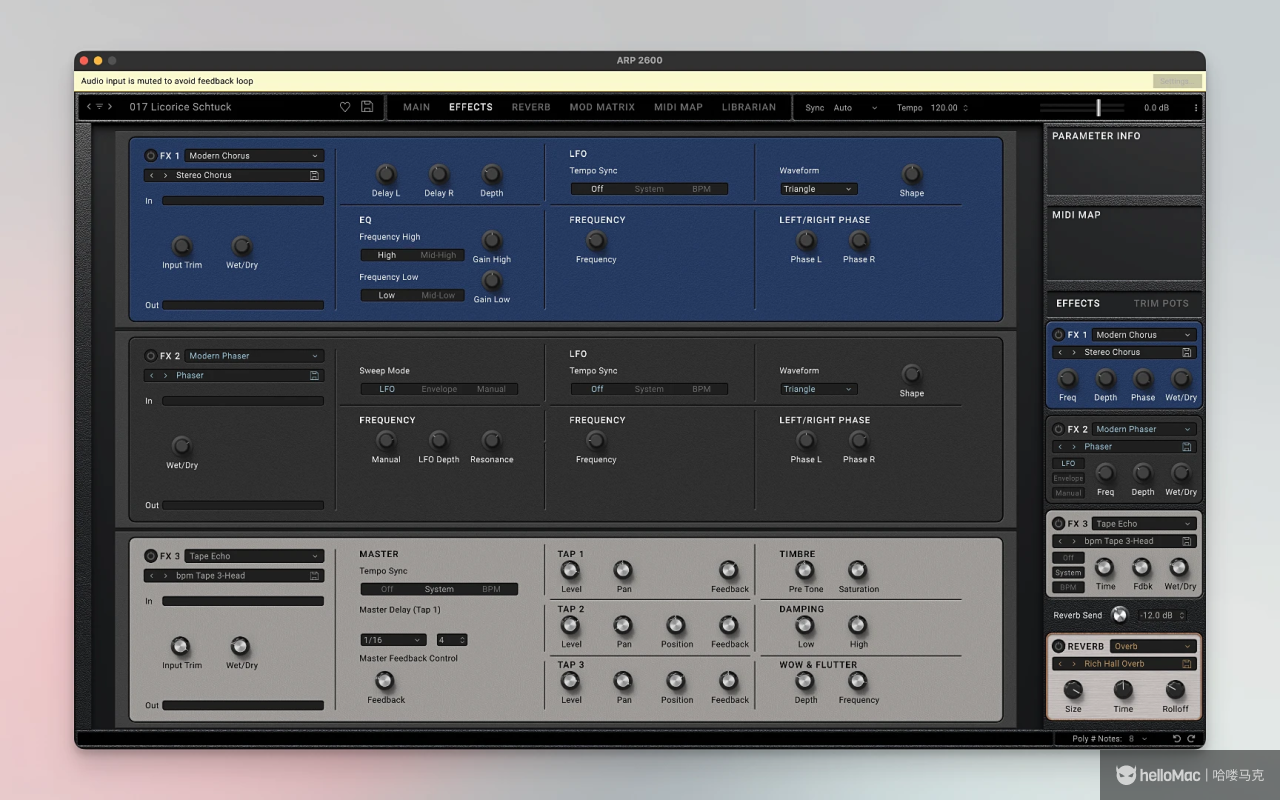This screenshot has width=1280, height=800.
Task: Open the LIBRARIAN tab
Action: click(x=749, y=107)
